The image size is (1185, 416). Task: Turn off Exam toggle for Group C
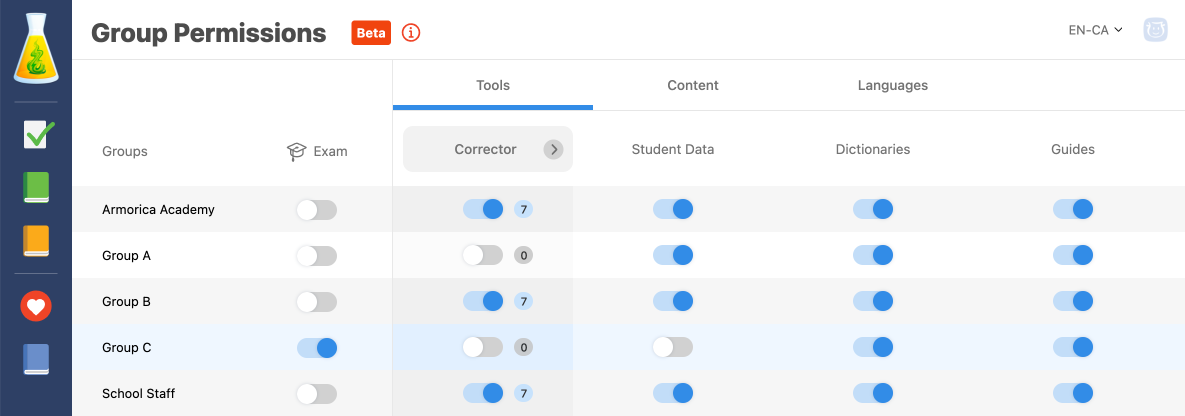[x=317, y=348]
